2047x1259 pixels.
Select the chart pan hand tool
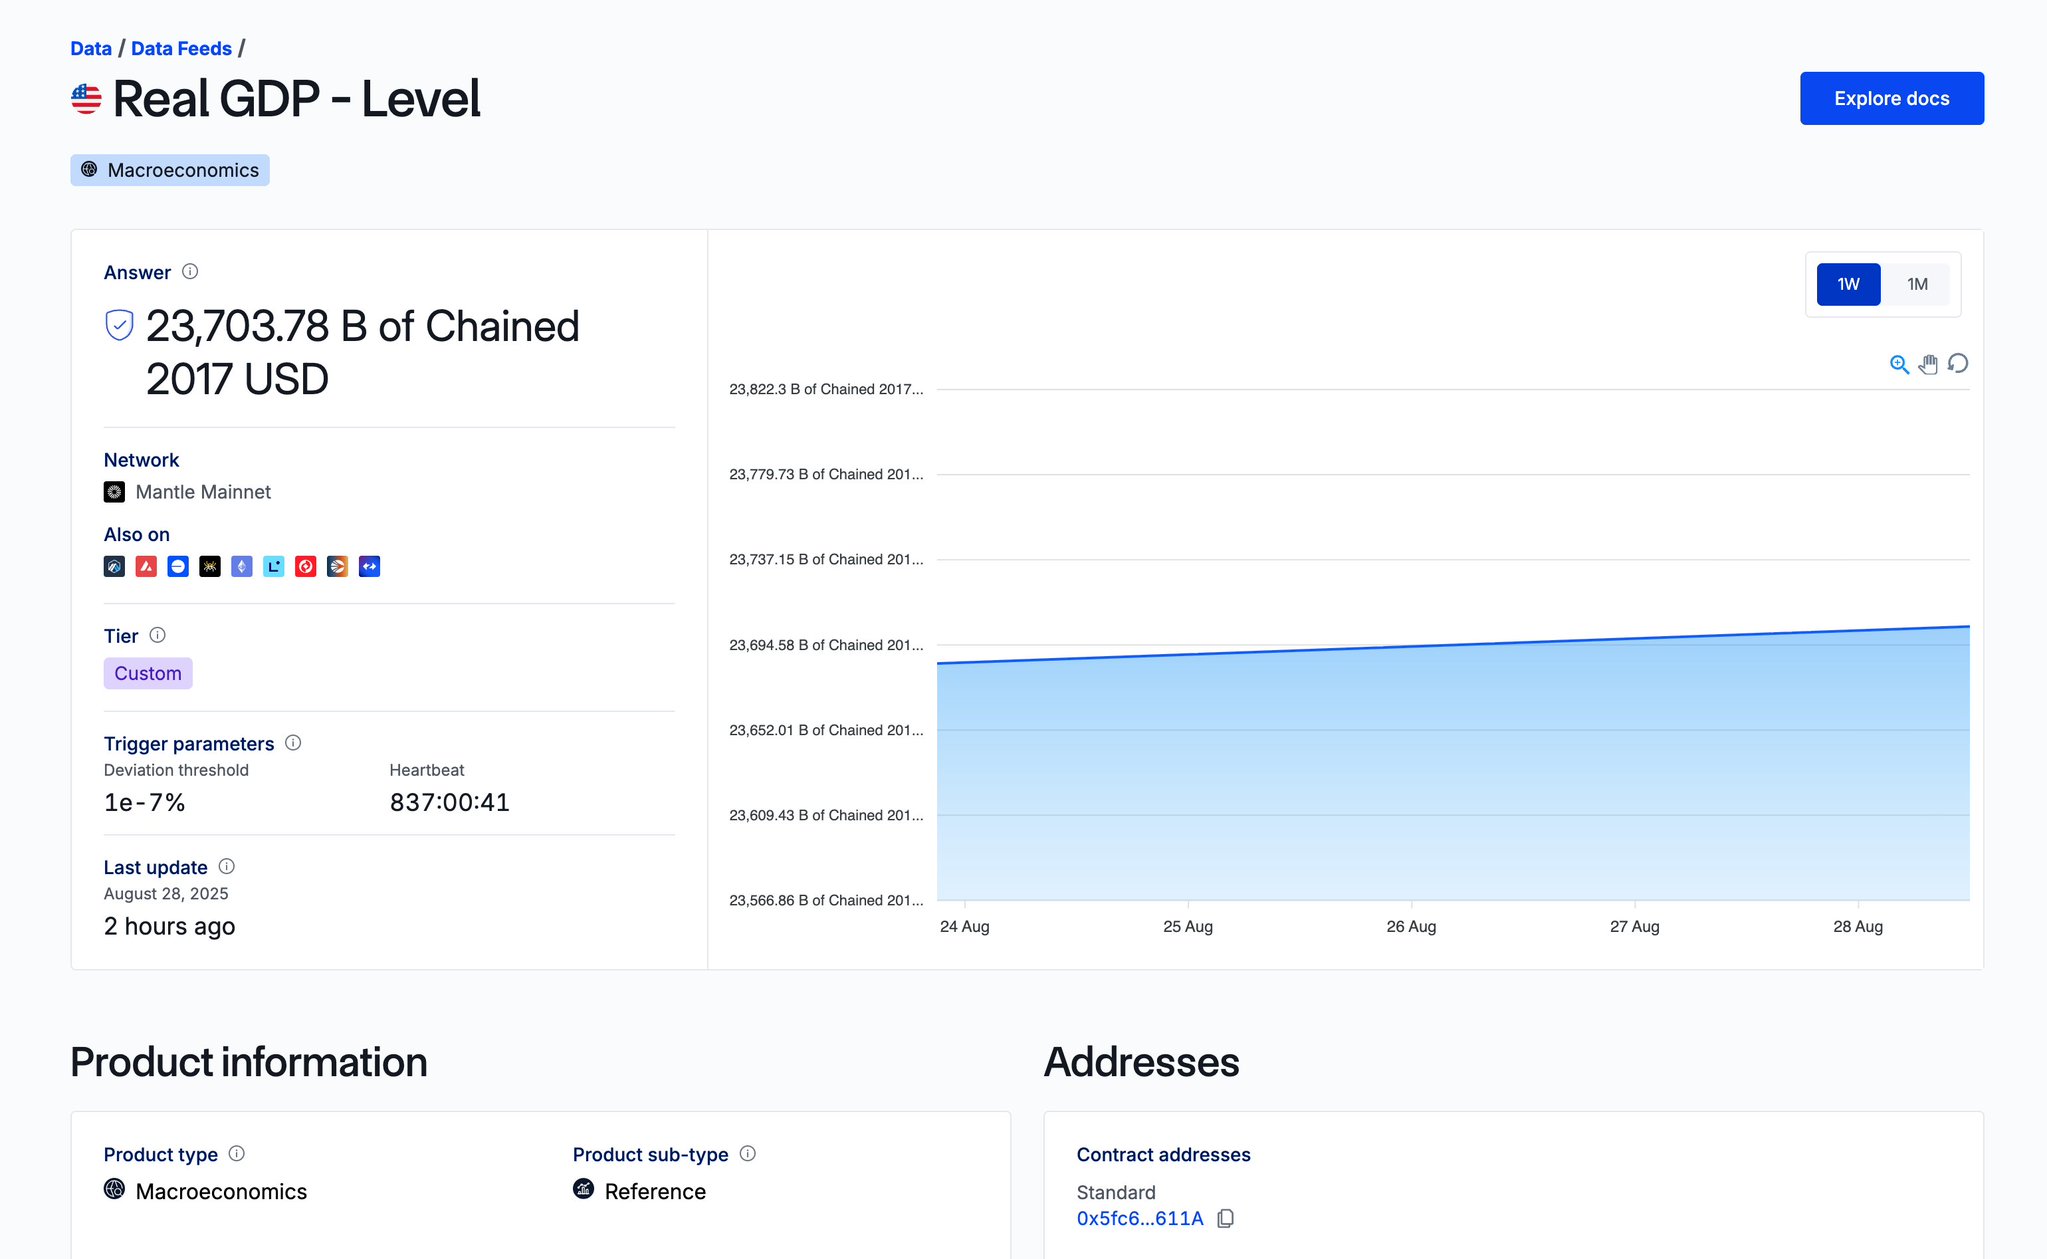pos(1928,364)
